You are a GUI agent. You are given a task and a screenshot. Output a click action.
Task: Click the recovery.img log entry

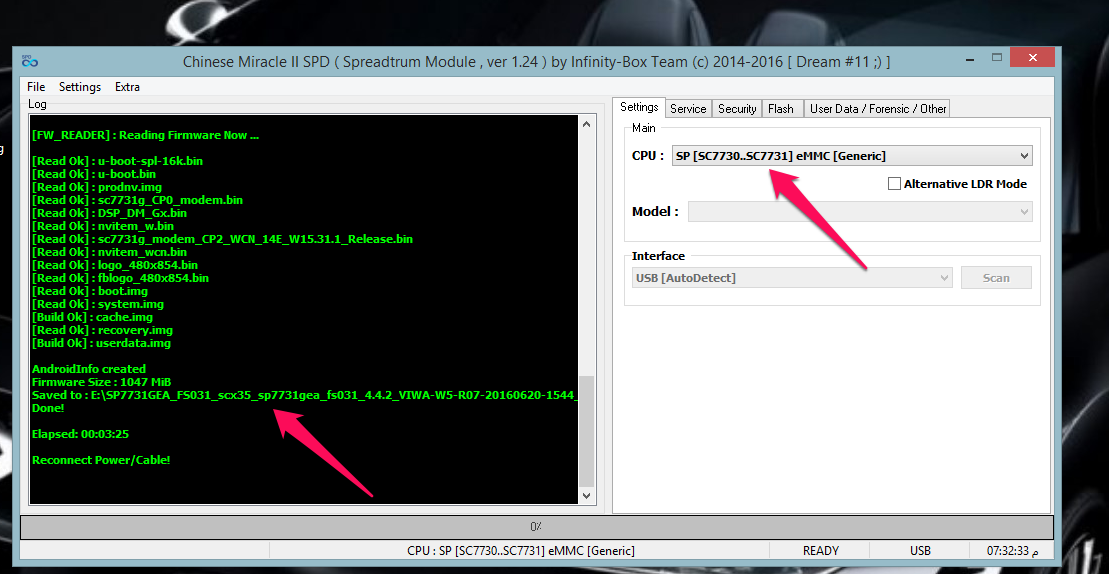103,330
